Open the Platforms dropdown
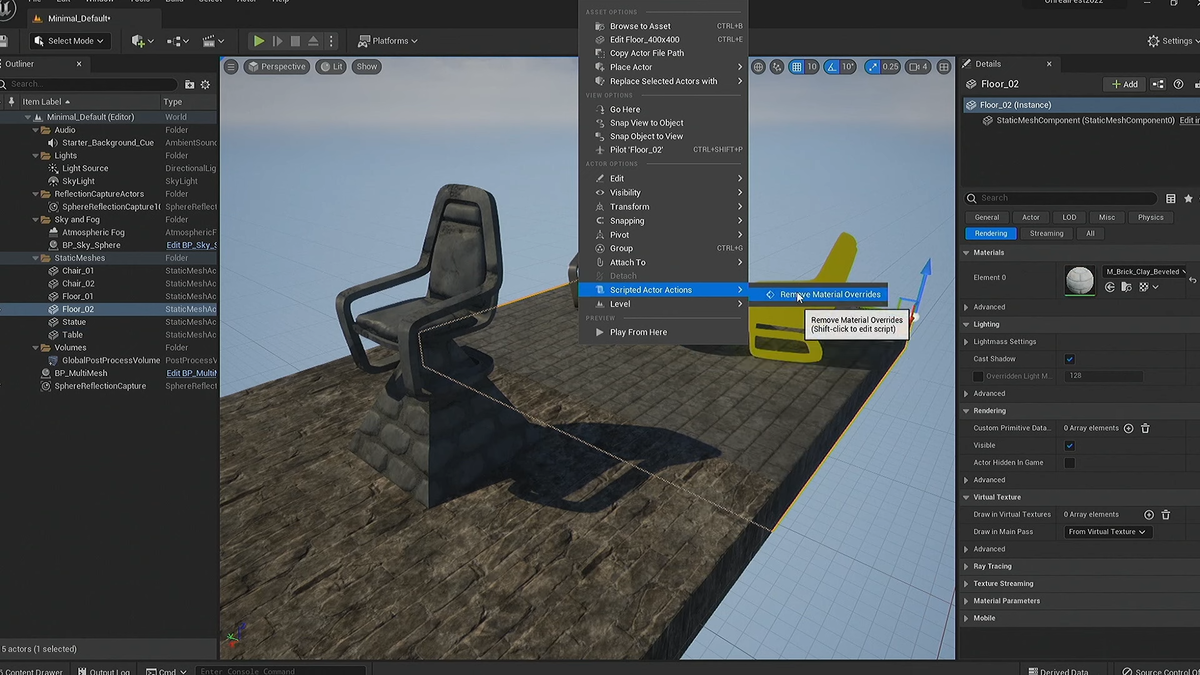This screenshot has height=675, width=1200. pos(389,41)
